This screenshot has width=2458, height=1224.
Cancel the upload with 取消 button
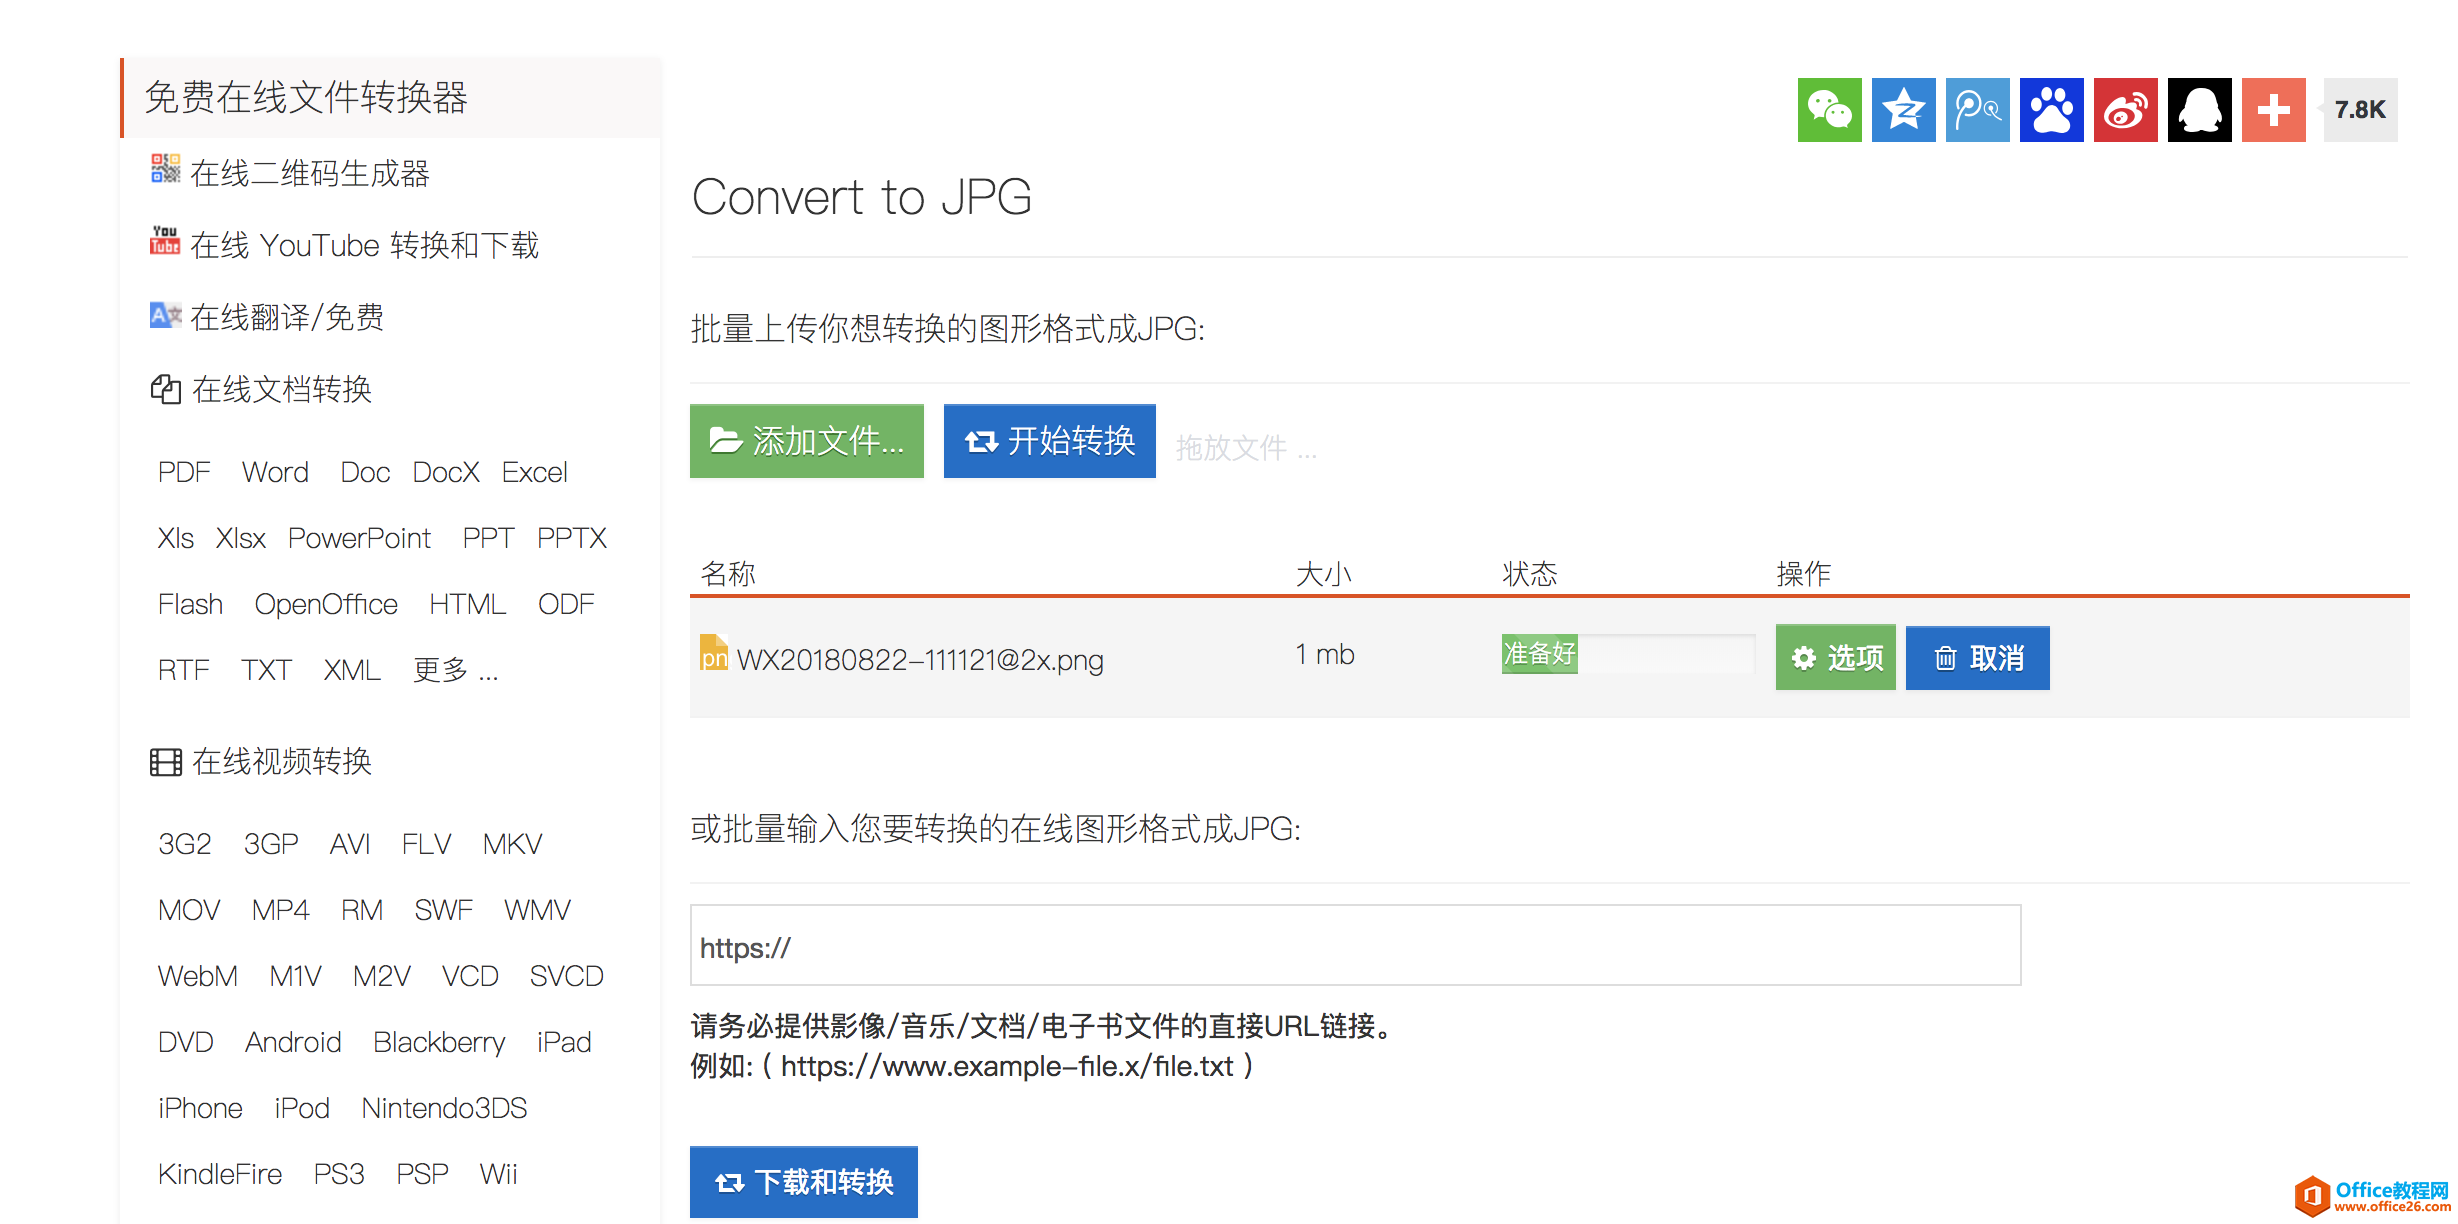pyautogui.click(x=1977, y=658)
